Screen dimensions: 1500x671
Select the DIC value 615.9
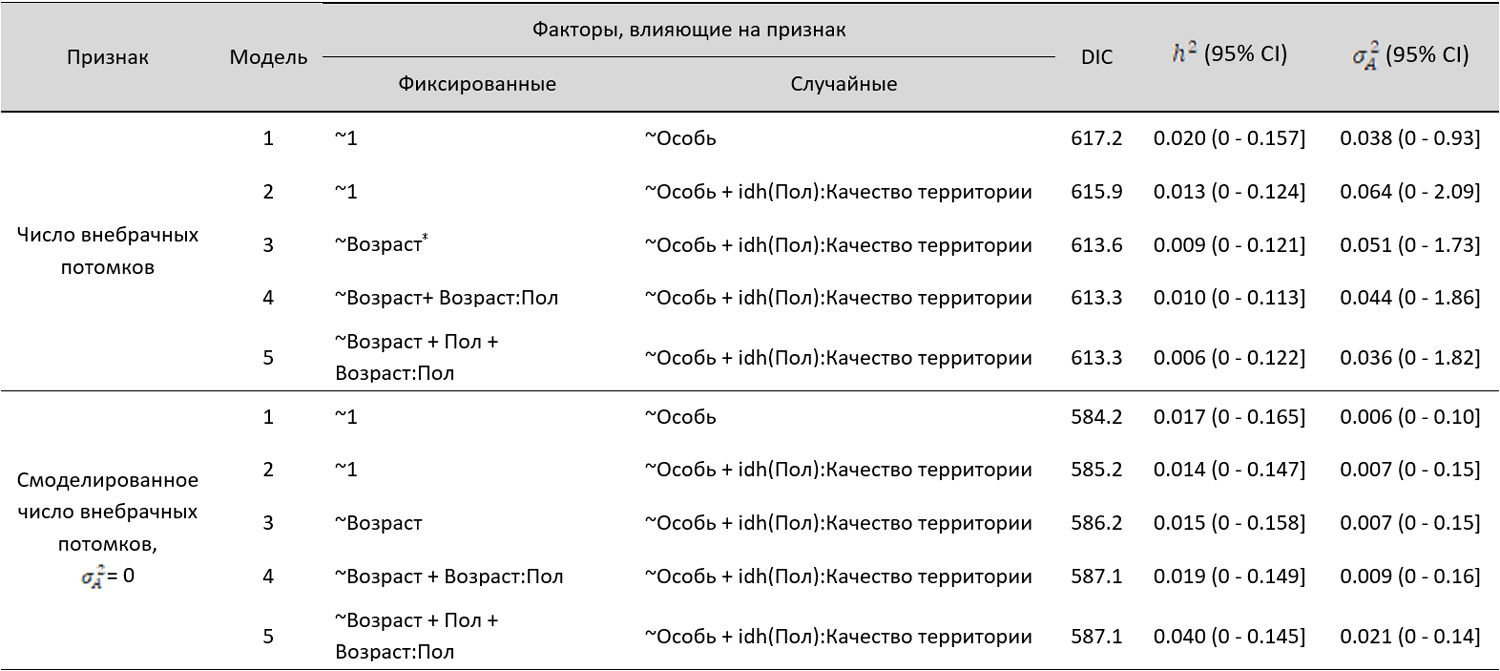1097,191
